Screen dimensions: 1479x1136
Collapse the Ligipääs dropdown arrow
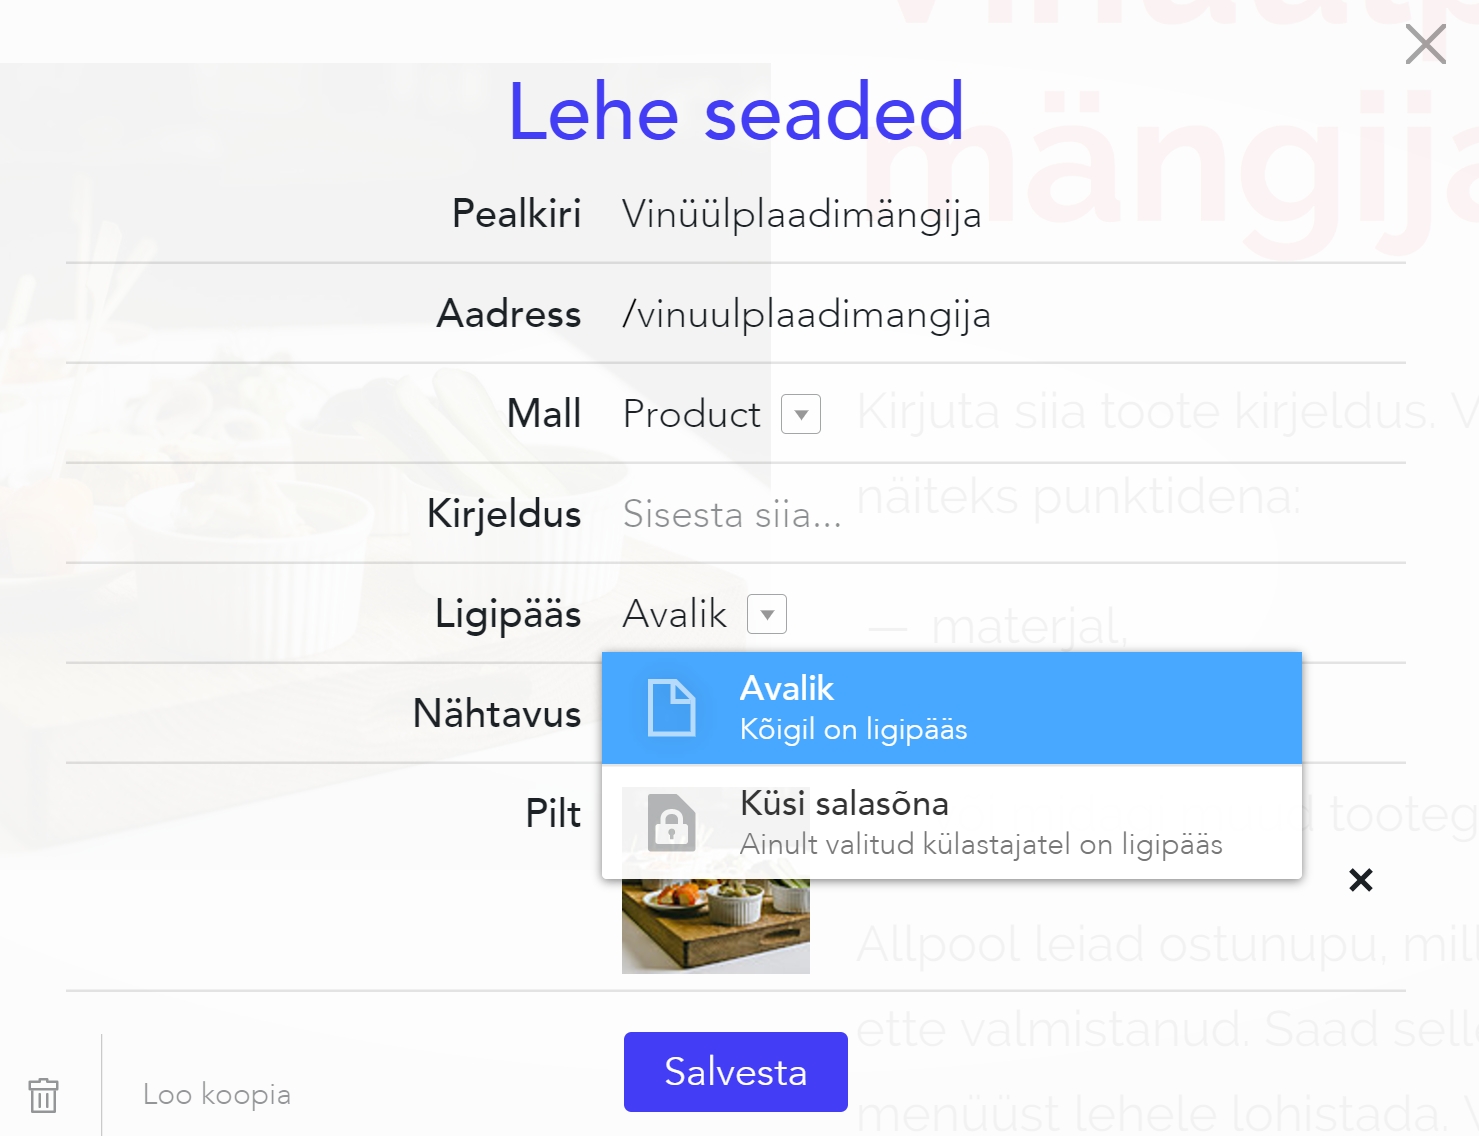point(767,614)
